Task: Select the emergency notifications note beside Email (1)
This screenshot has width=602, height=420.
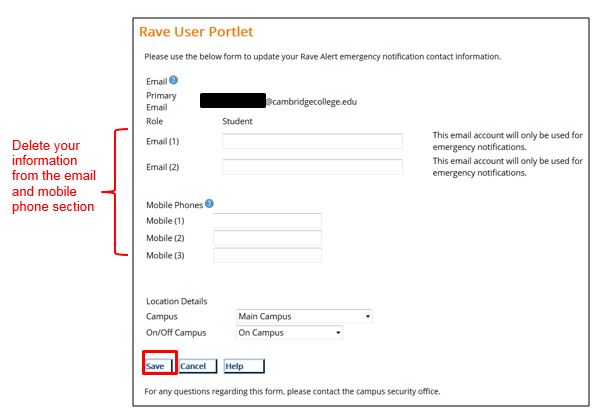Action: pyautogui.click(x=508, y=141)
